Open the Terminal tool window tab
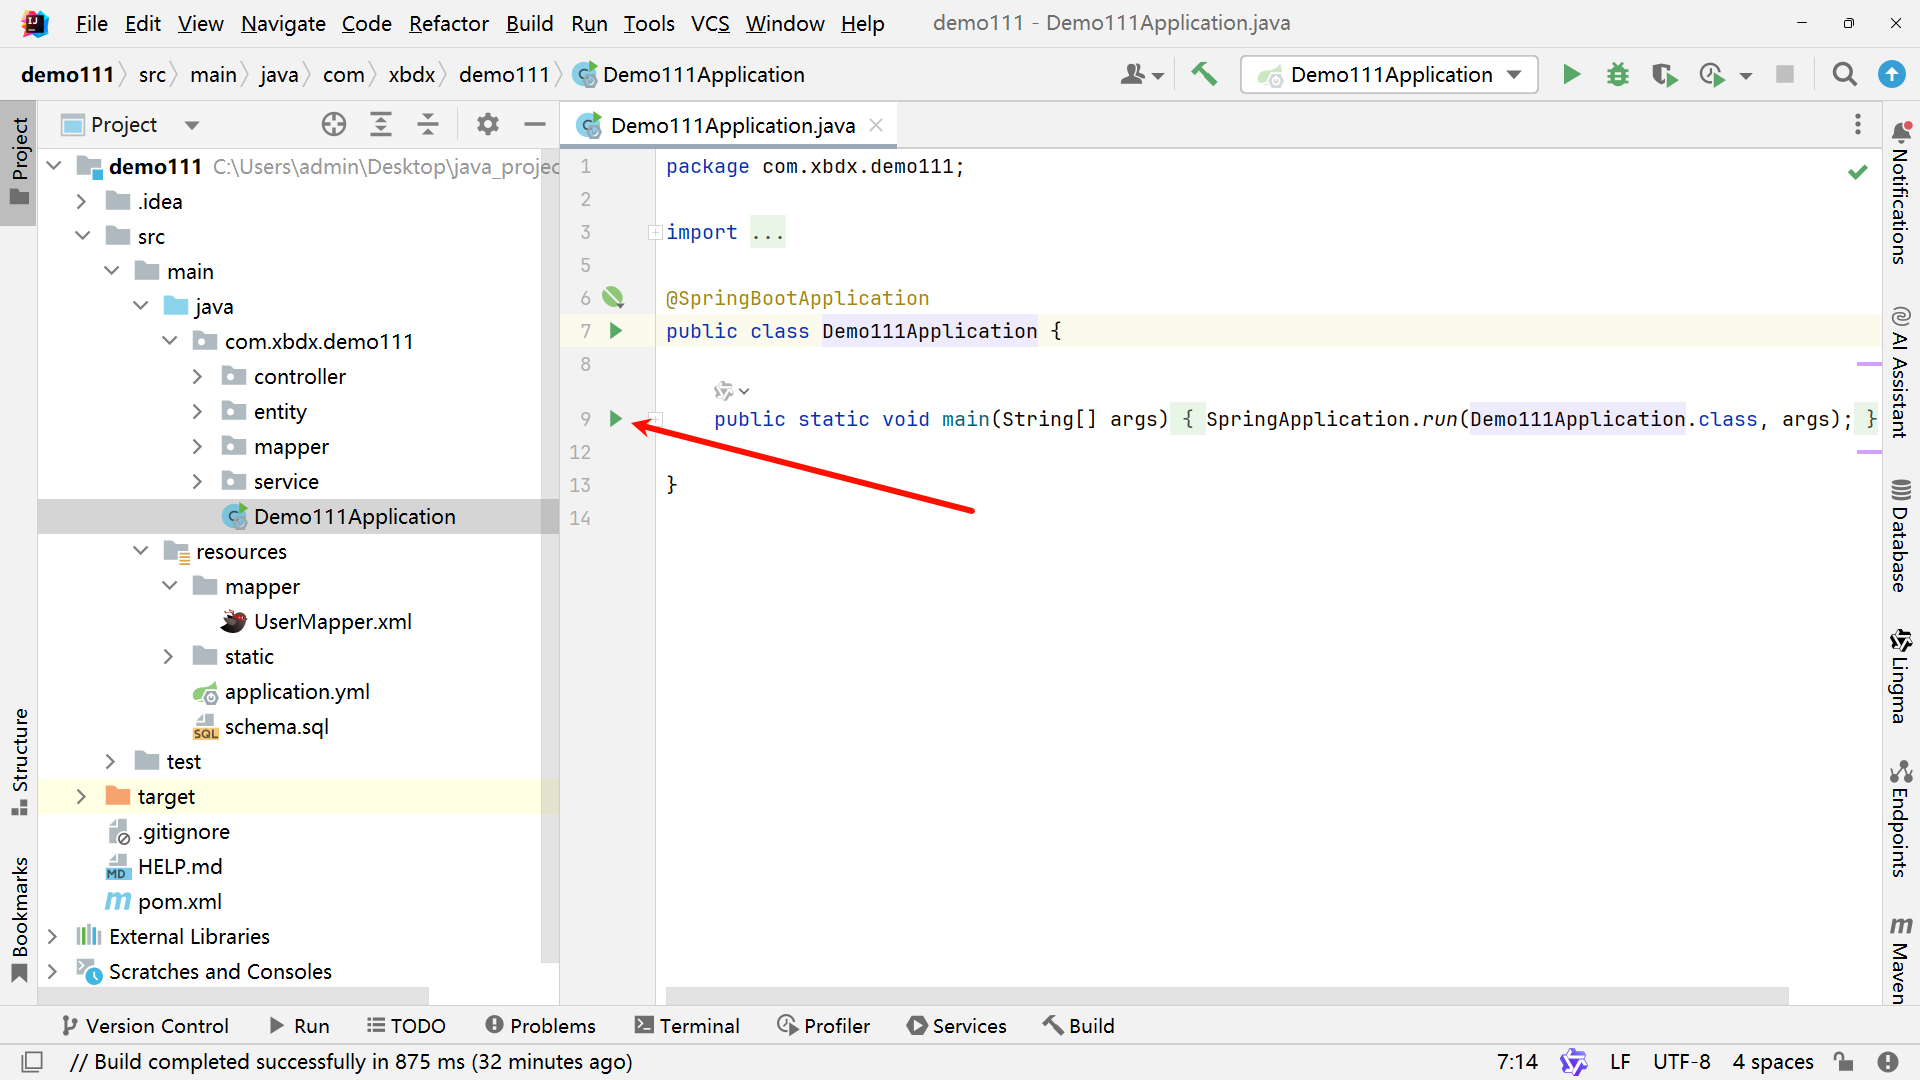Viewport: 1920px width, 1080px height. pyautogui.click(x=687, y=1026)
